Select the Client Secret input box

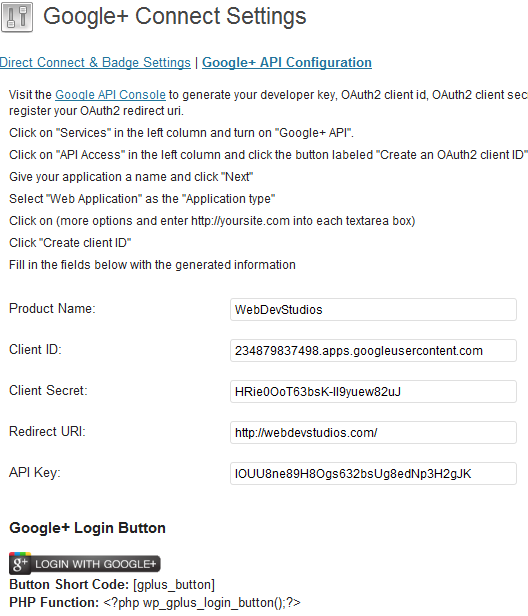[x=373, y=391]
